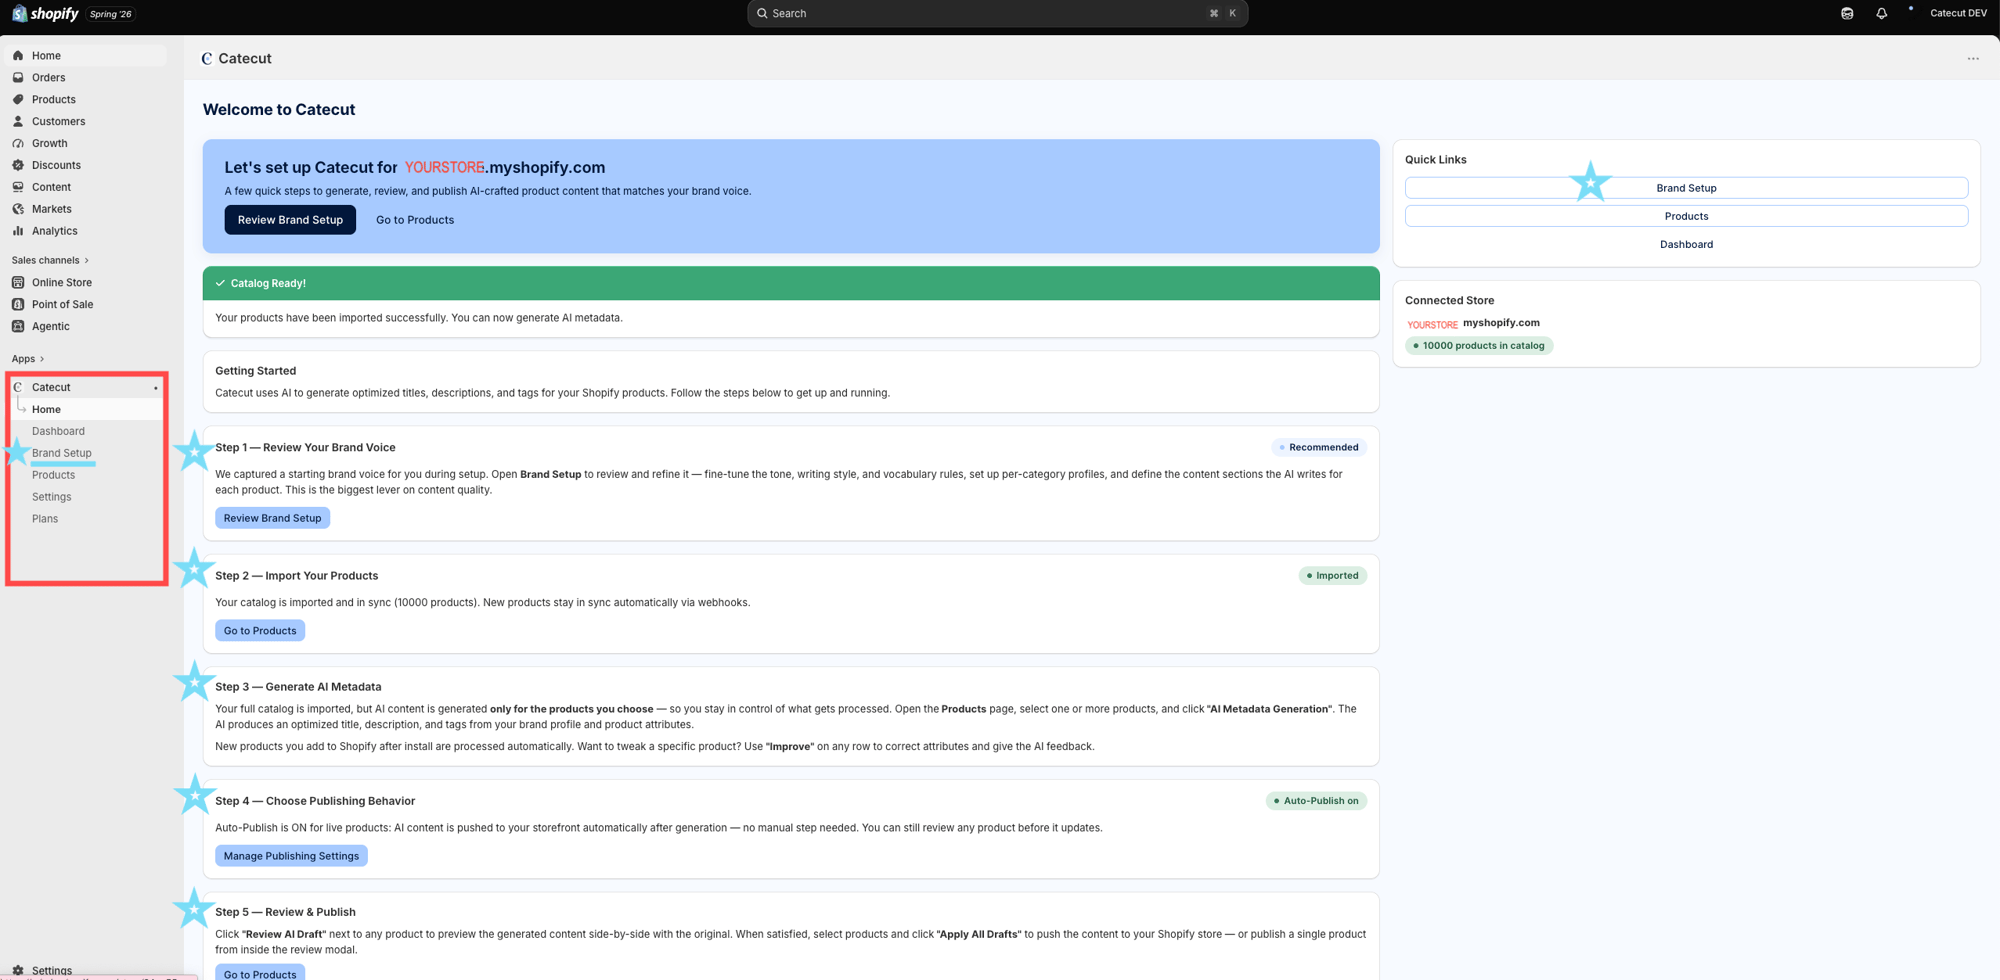
Task: Click the Settings gear icon at bottom
Action: 18,970
